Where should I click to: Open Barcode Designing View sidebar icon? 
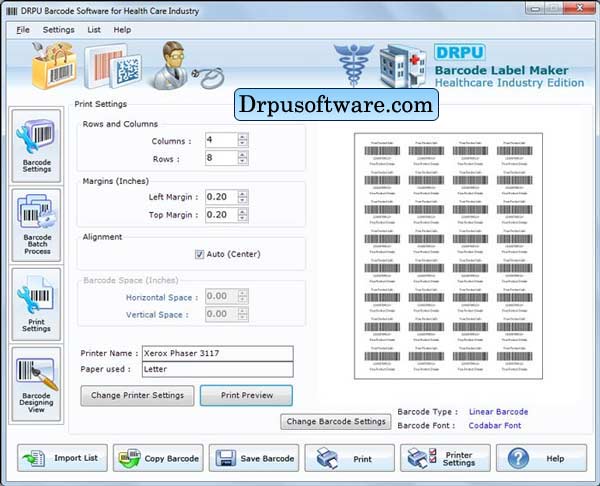click(x=36, y=384)
